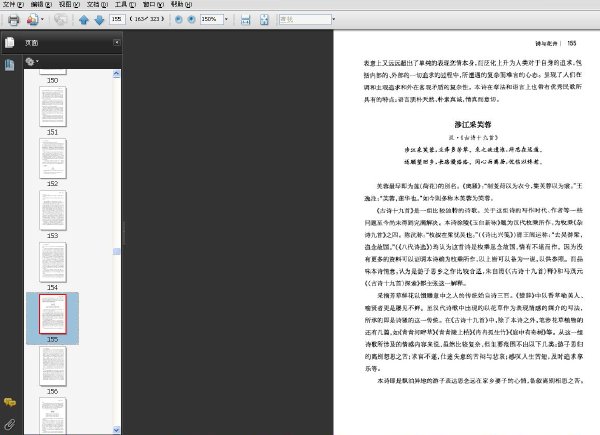Open the 窗口 (Window) menu

coord(153,4)
